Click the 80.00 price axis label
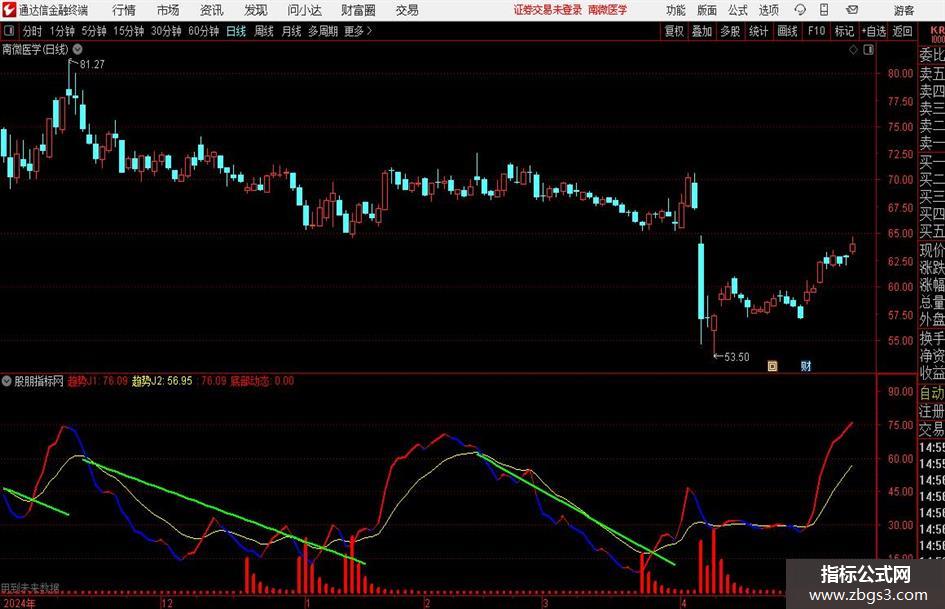Image resolution: width=945 pixels, height=609 pixels. [900, 74]
